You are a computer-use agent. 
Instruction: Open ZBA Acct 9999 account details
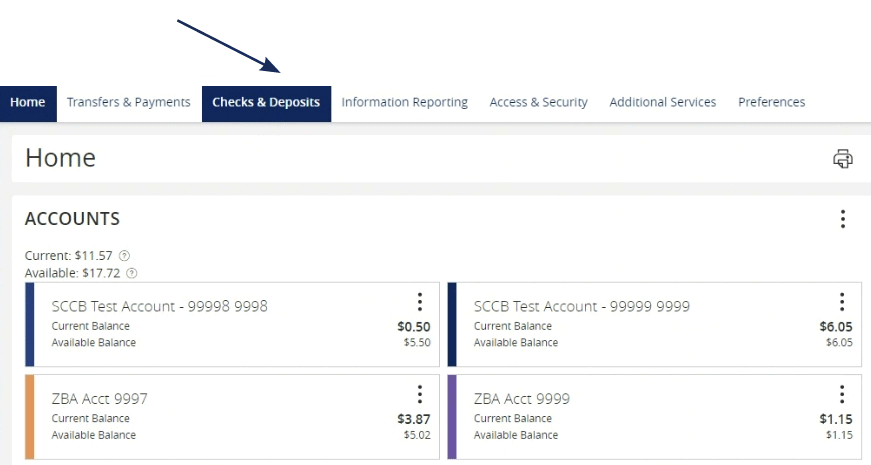coord(522,399)
